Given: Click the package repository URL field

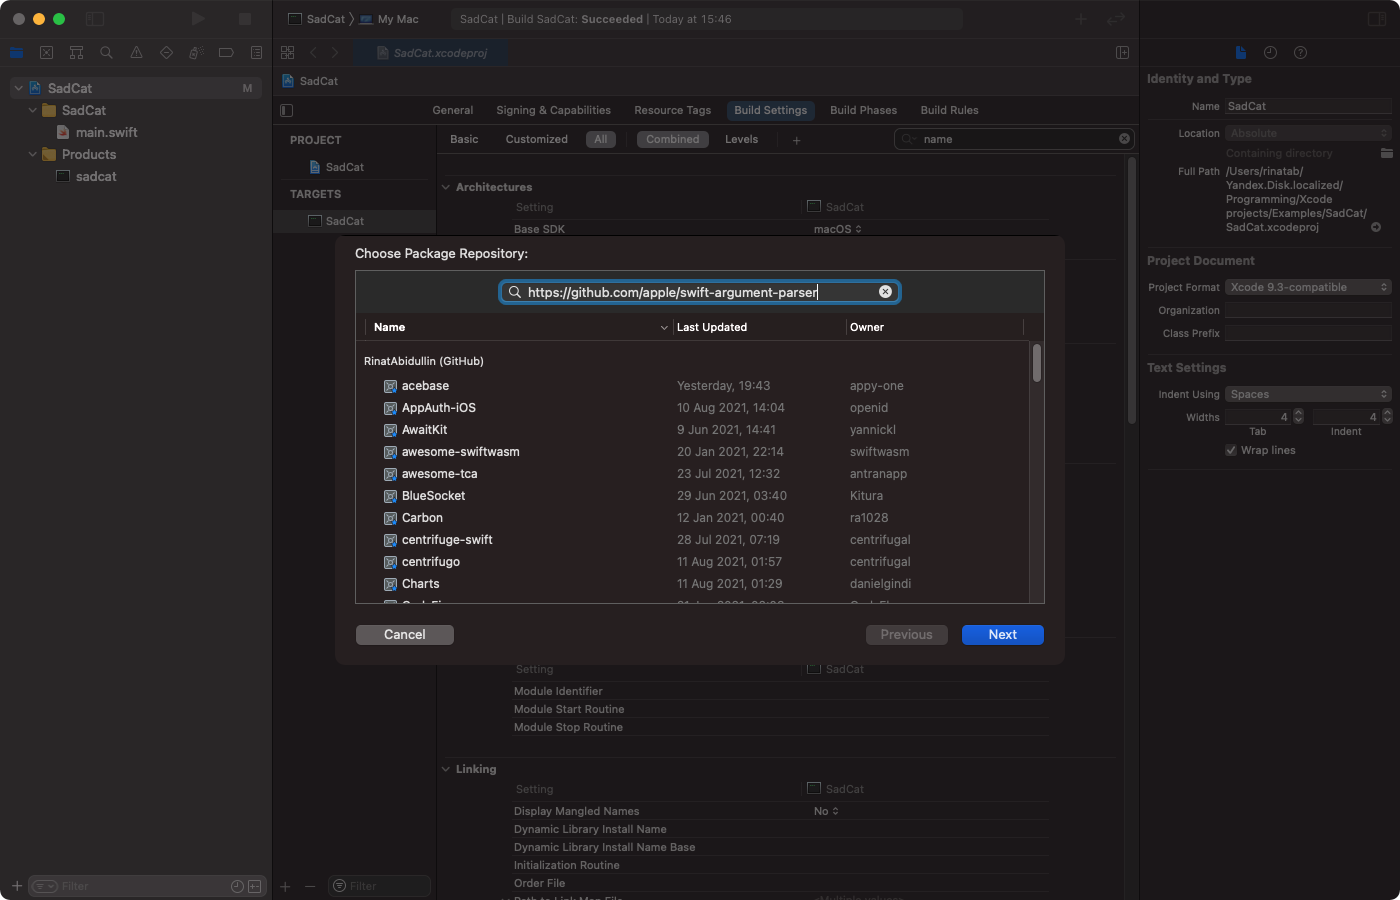Looking at the screenshot, I should tap(699, 292).
